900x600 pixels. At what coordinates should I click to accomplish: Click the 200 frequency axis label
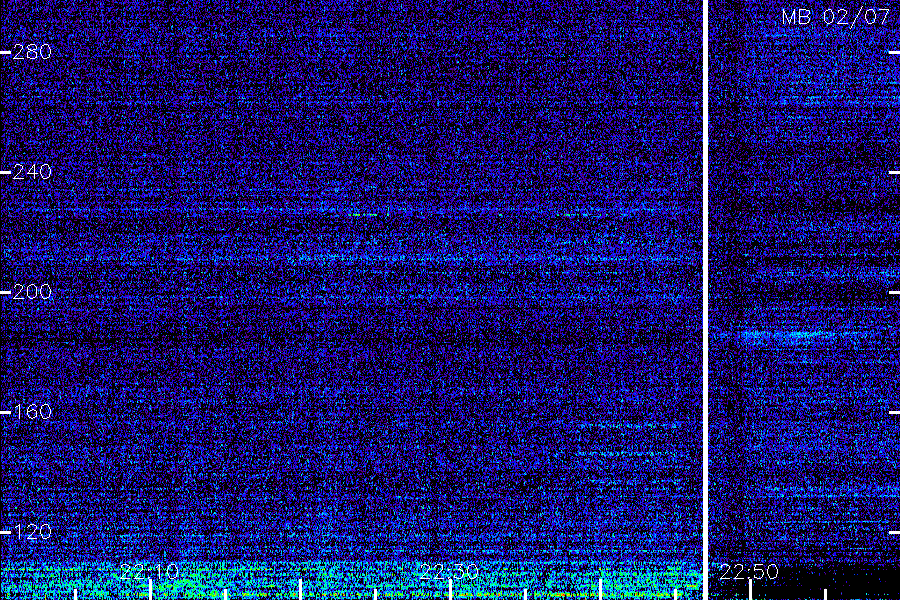click(x=32, y=292)
